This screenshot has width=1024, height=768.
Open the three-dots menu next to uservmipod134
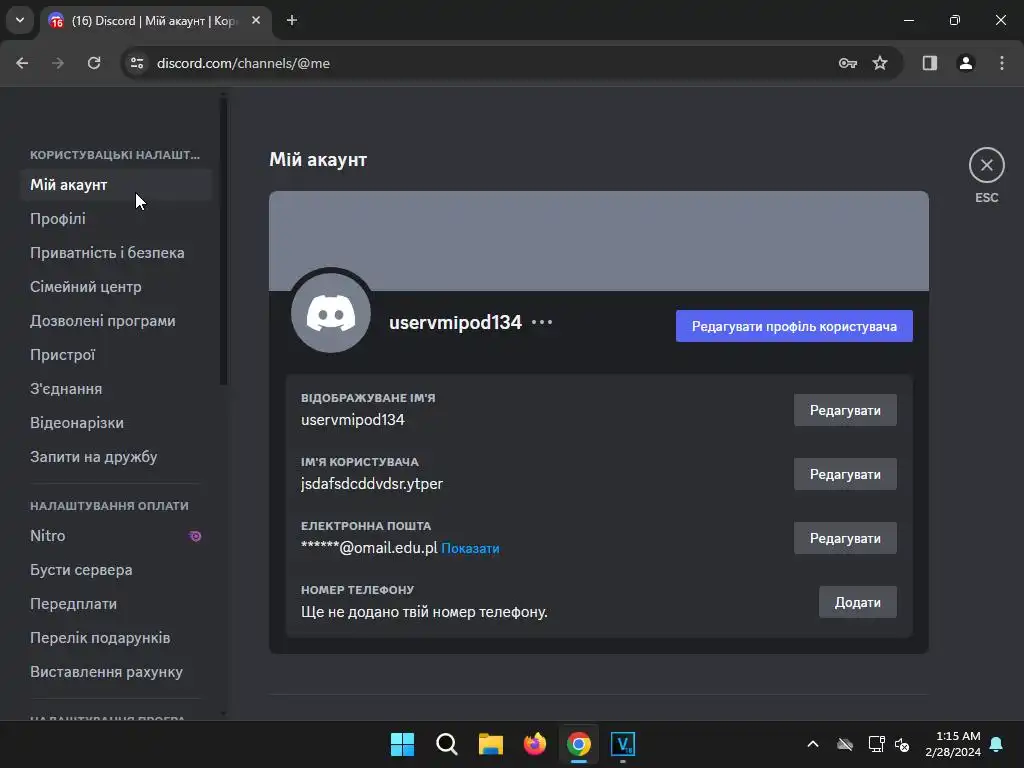tap(542, 322)
